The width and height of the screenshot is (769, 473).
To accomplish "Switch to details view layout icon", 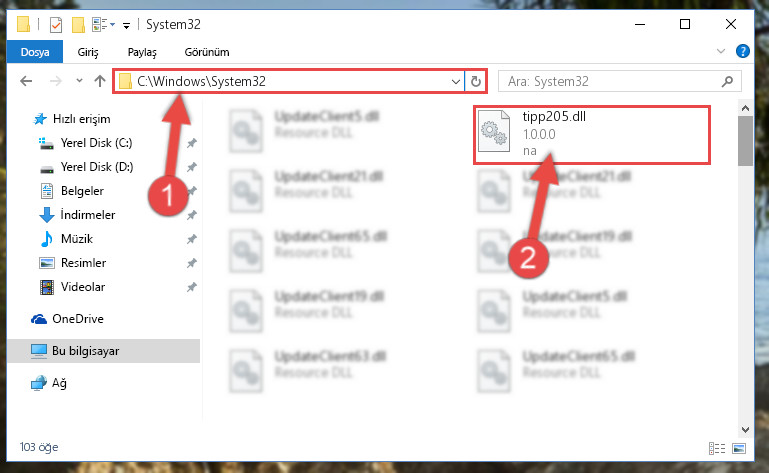I will [717, 448].
